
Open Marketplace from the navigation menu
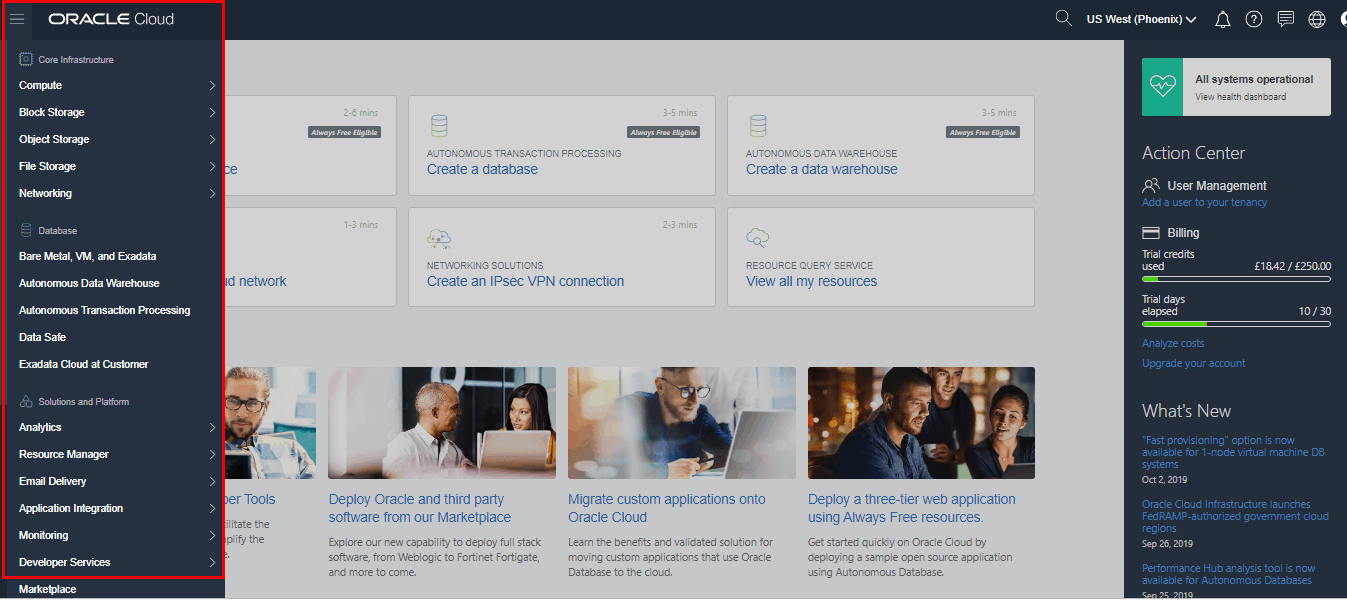(x=47, y=590)
